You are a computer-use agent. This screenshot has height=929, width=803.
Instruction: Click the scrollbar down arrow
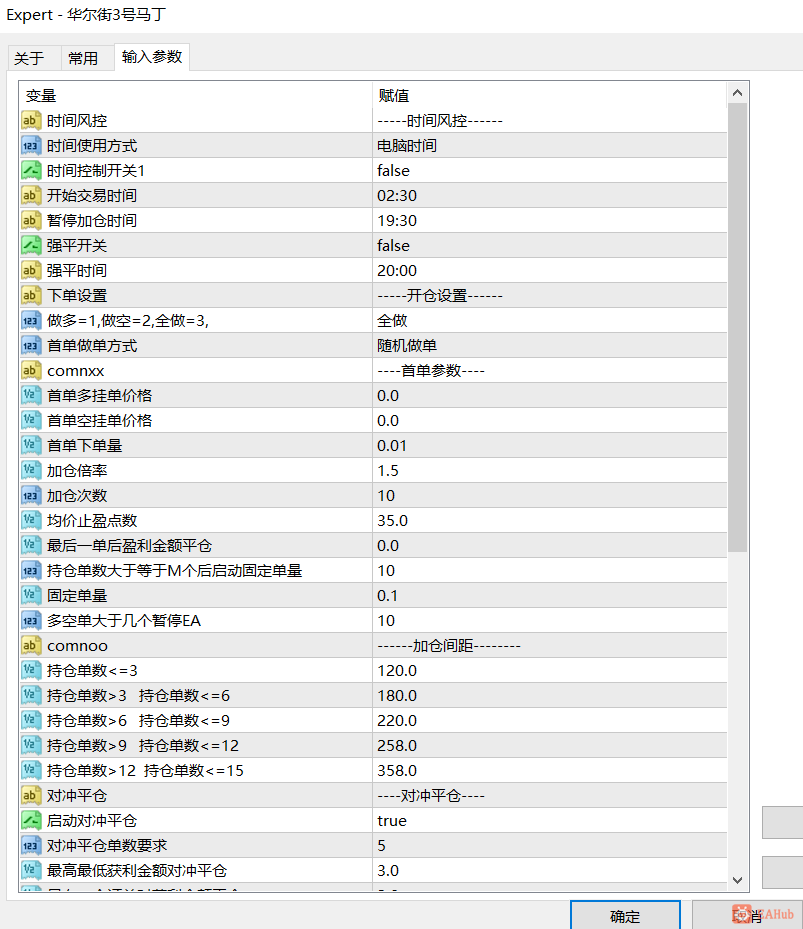pyautogui.click(x=737, y=880)
